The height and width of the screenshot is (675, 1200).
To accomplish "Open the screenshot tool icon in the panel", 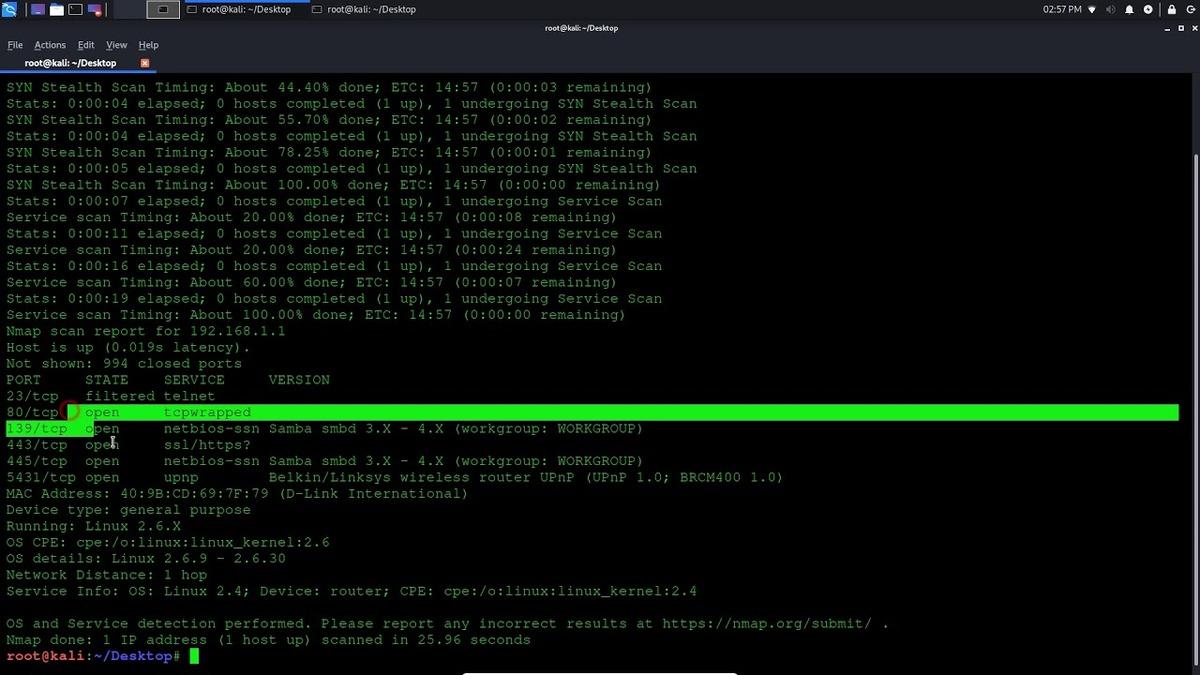I will pos(94,9).
